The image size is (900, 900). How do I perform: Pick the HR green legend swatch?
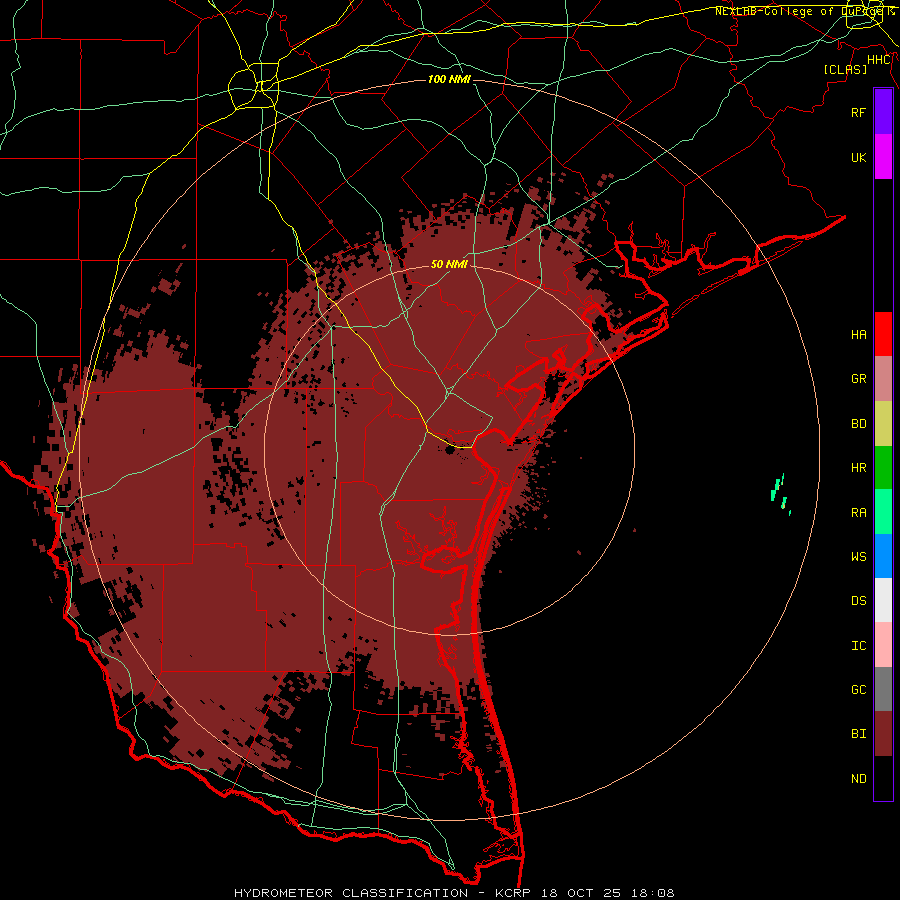pos(883,468)
